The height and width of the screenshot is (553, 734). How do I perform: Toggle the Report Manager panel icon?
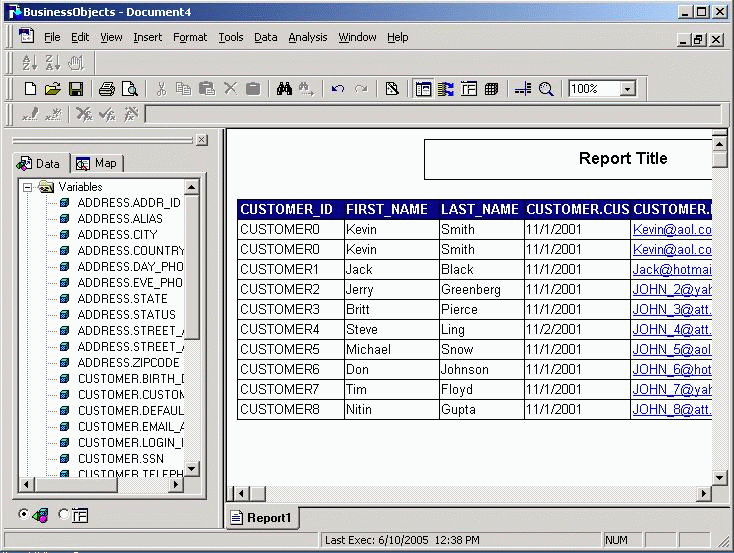point(423,88)
